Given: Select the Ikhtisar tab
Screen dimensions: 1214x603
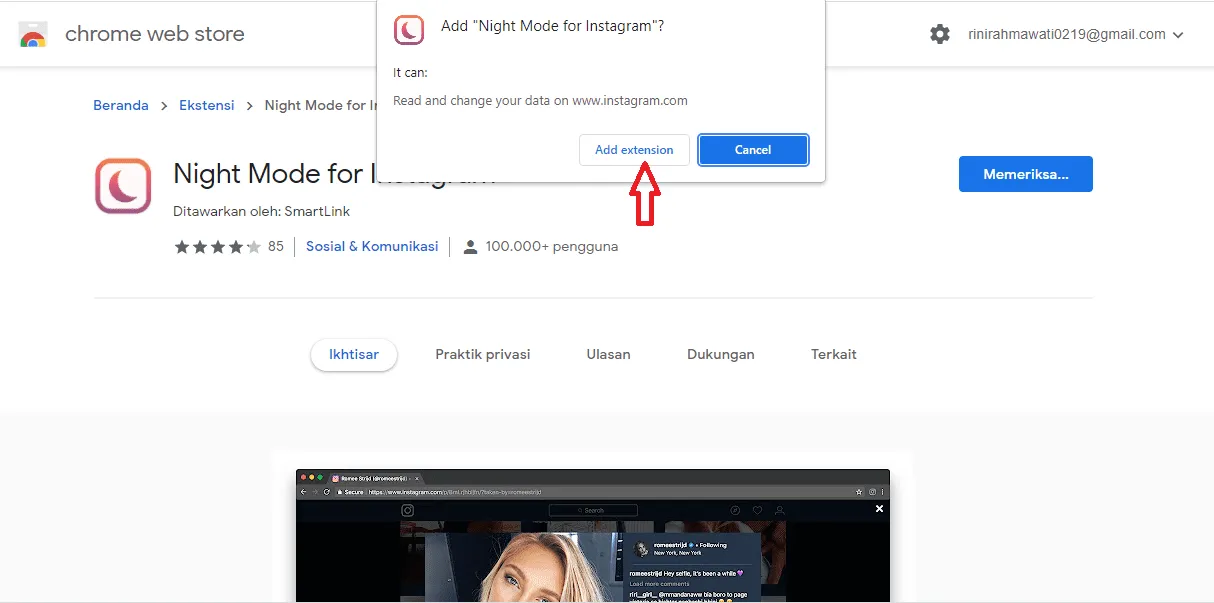Looking at the screenshot, I should [354, 354].
